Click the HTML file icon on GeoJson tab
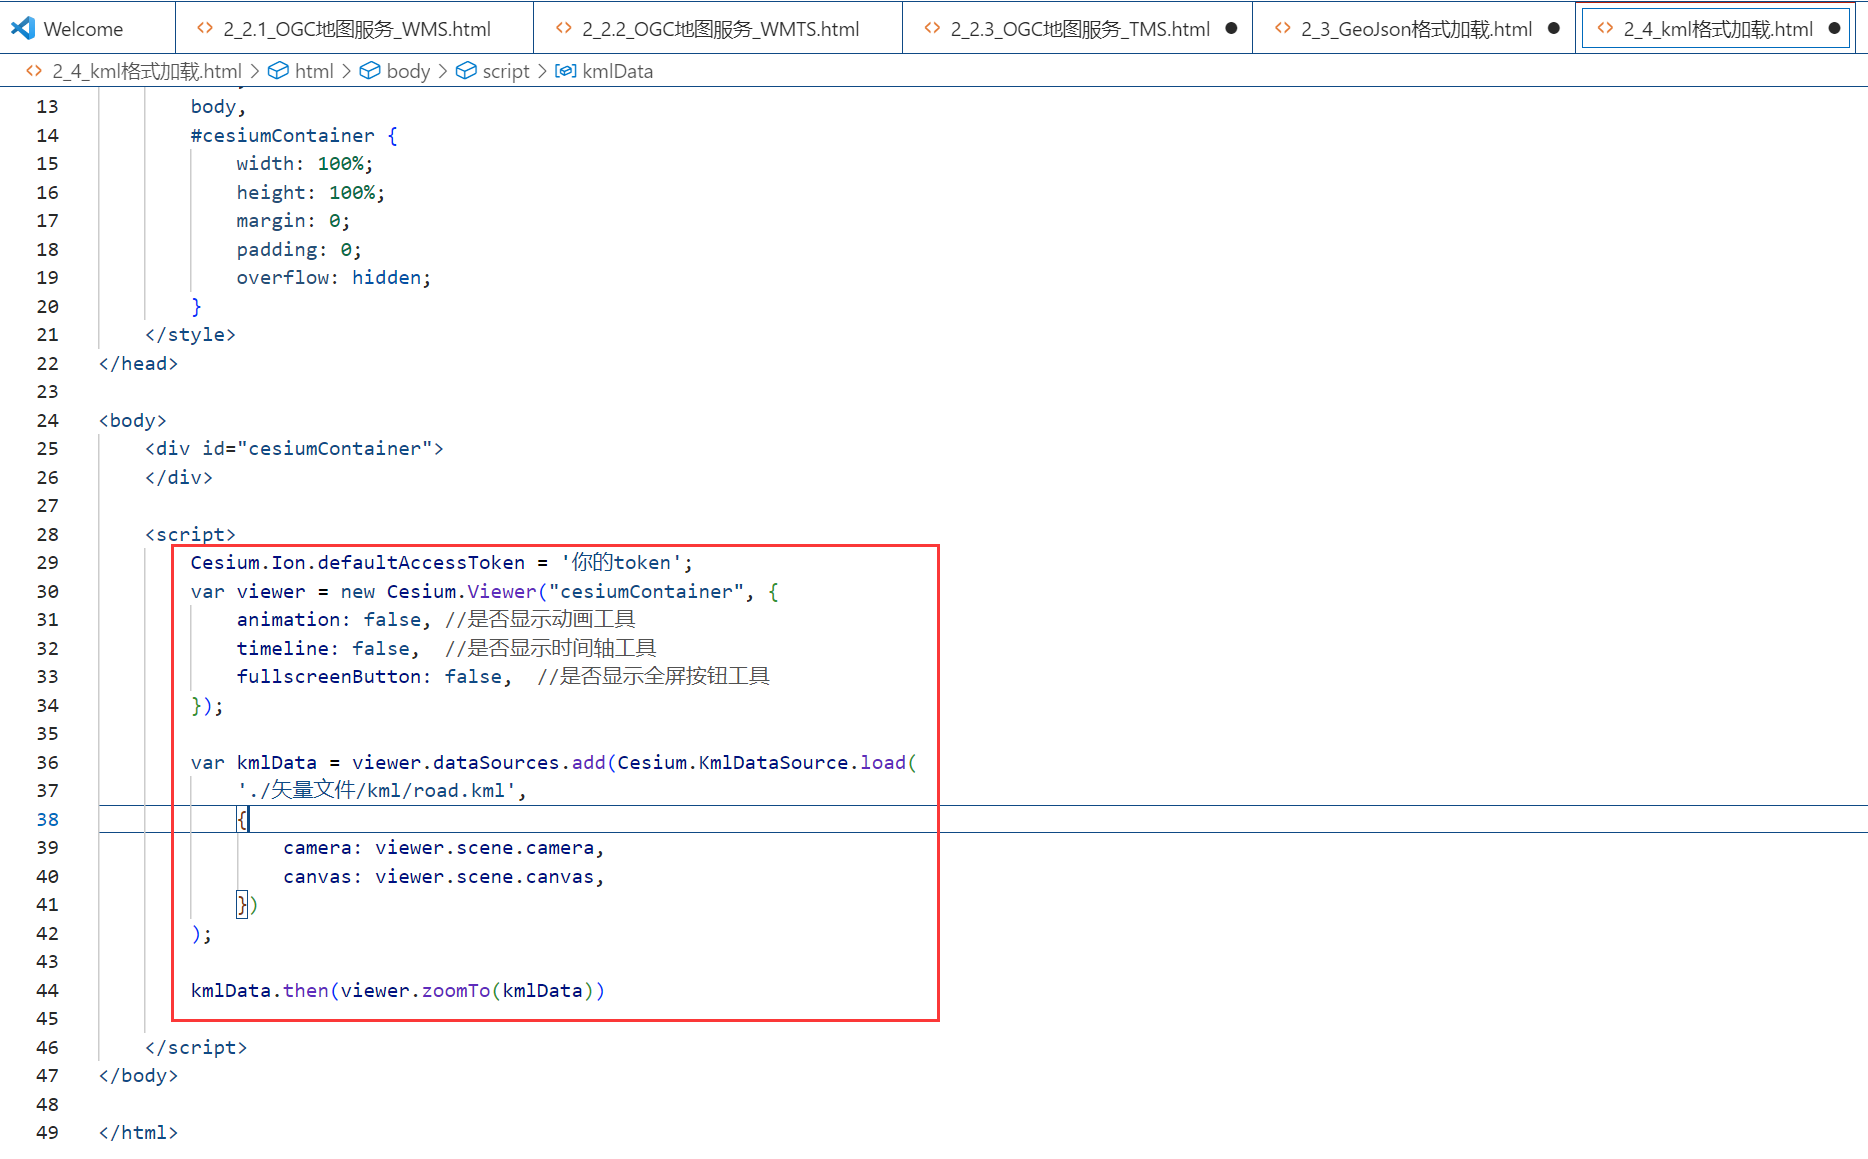Viewport: 1868px width, 1159px height. 1283,28
